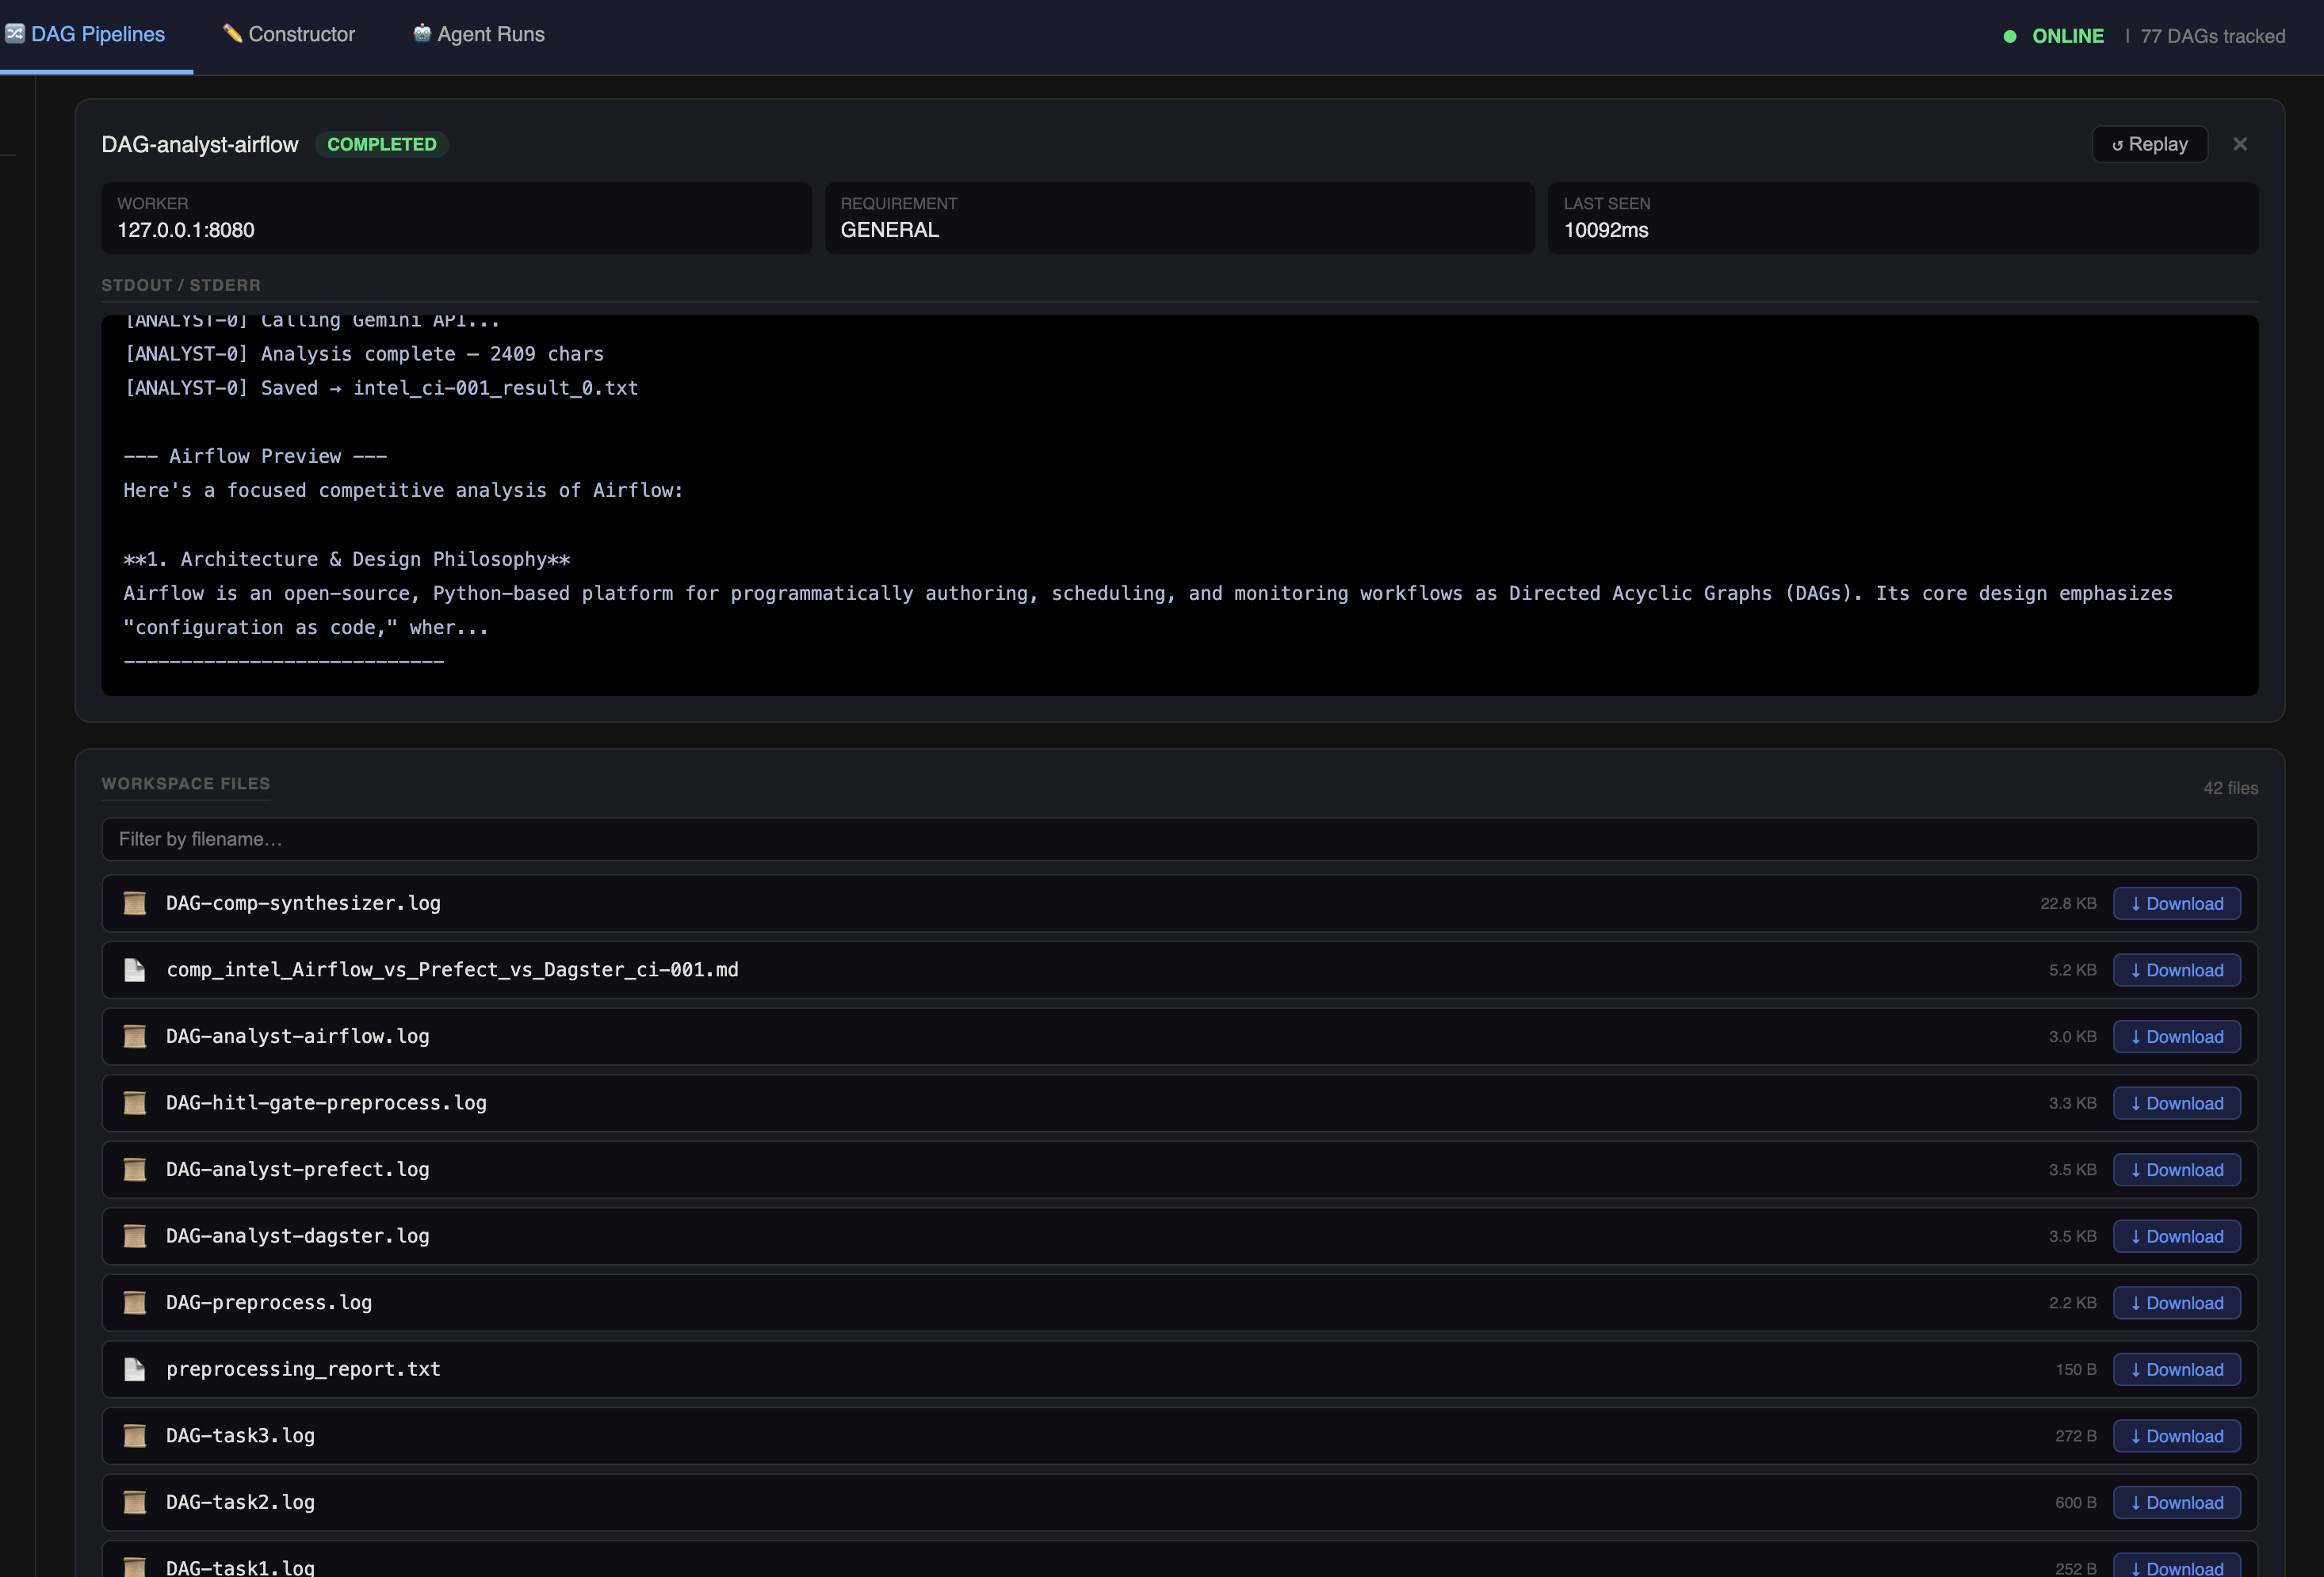
Task: Click the log icon of DAG-analyst-dagster.log
Action: pos(135,1236)
